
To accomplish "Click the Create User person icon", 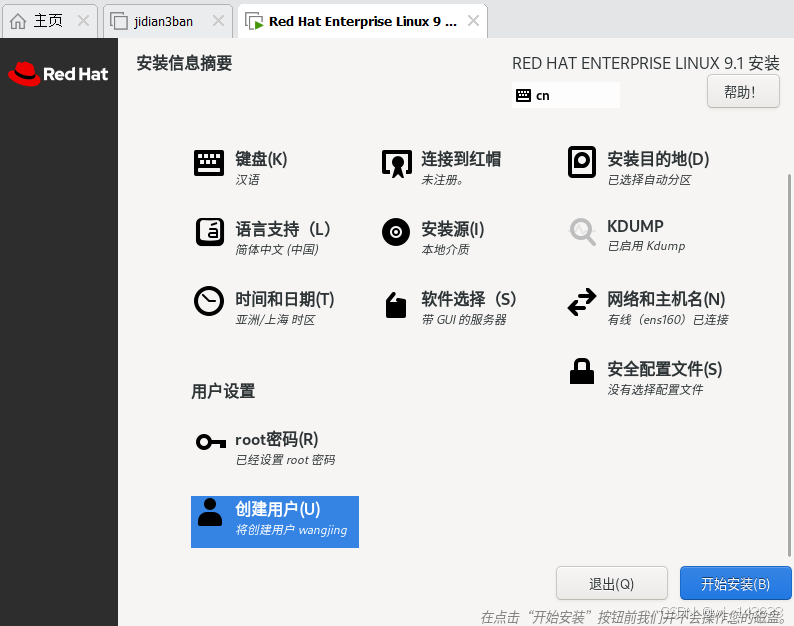I will pos(210,512).
